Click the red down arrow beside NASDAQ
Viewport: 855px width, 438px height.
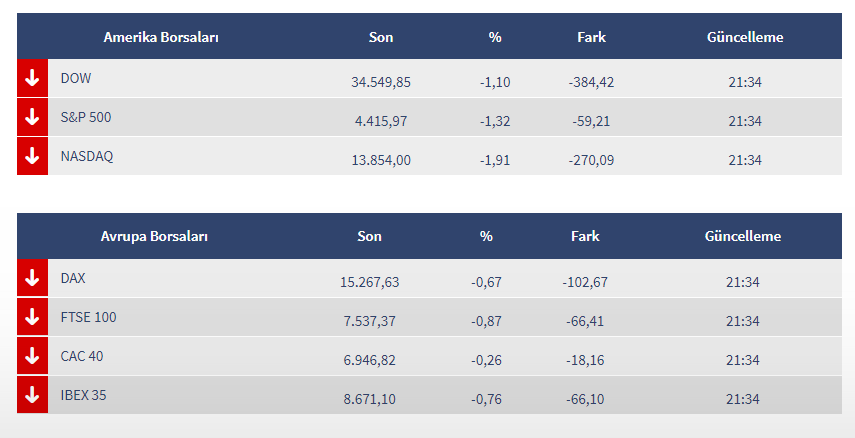click(x=32, y=156)
